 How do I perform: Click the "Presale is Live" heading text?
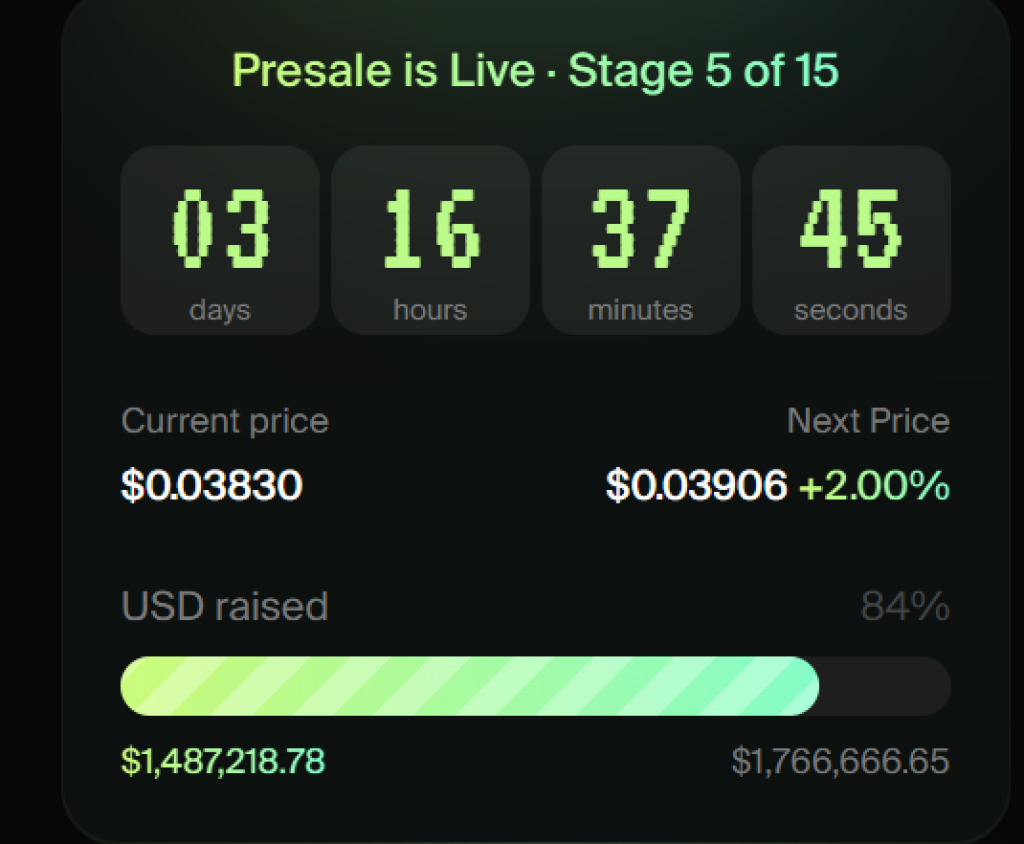pyautogui.click(x=383, y=71)
